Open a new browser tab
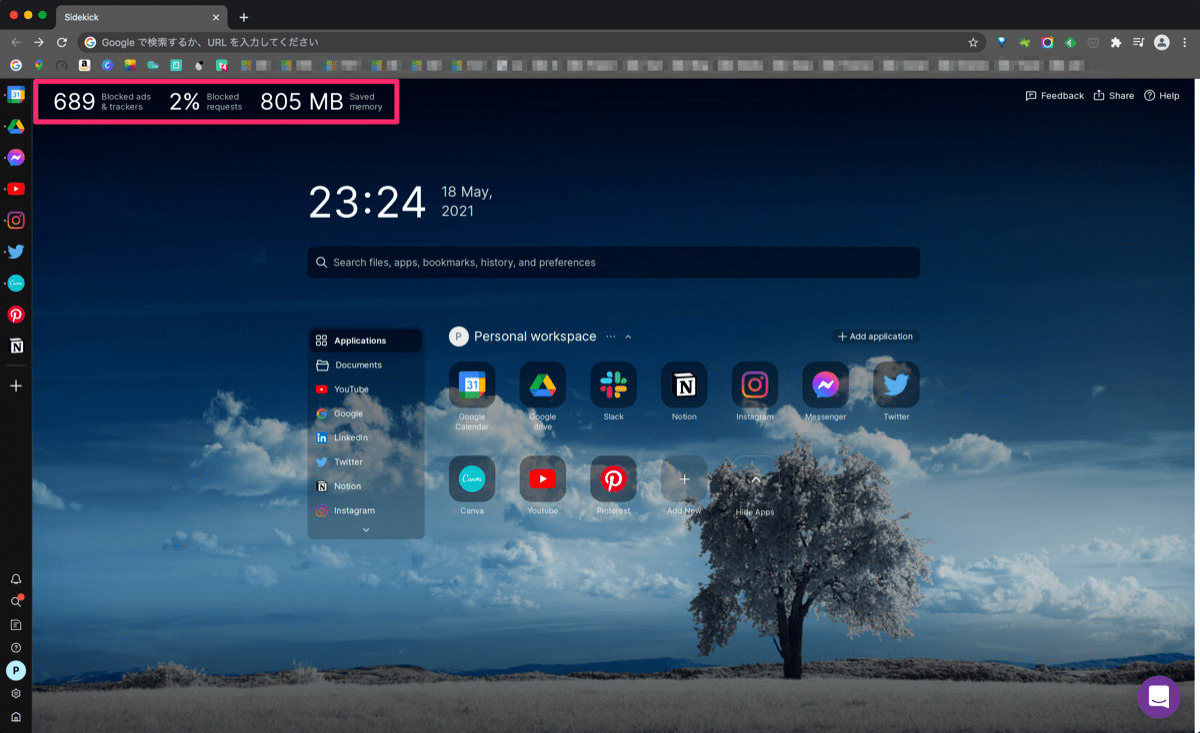Image resolution: width=1200 pixels, height=733 pixels. point(244,17)
